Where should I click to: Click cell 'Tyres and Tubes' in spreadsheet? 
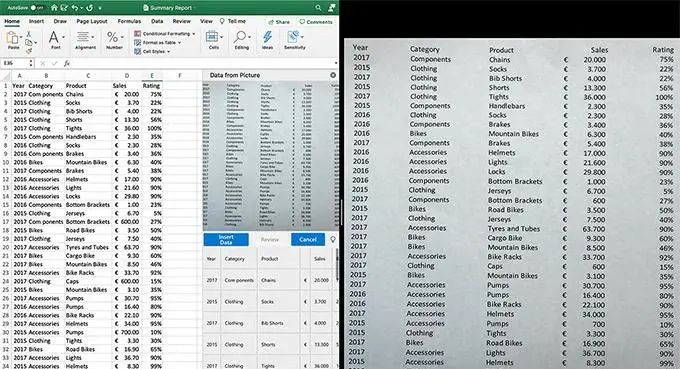click(x=88, y=247)
